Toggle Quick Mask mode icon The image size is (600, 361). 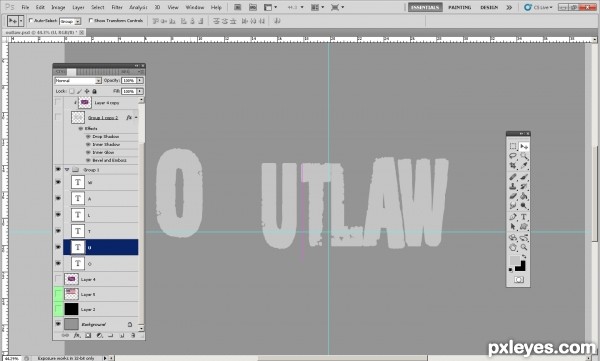click(x=518, y=280)
